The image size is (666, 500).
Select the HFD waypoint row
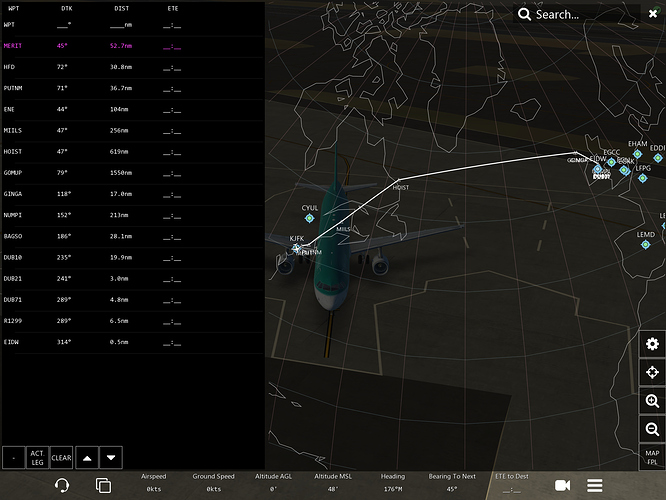[133, 67]
